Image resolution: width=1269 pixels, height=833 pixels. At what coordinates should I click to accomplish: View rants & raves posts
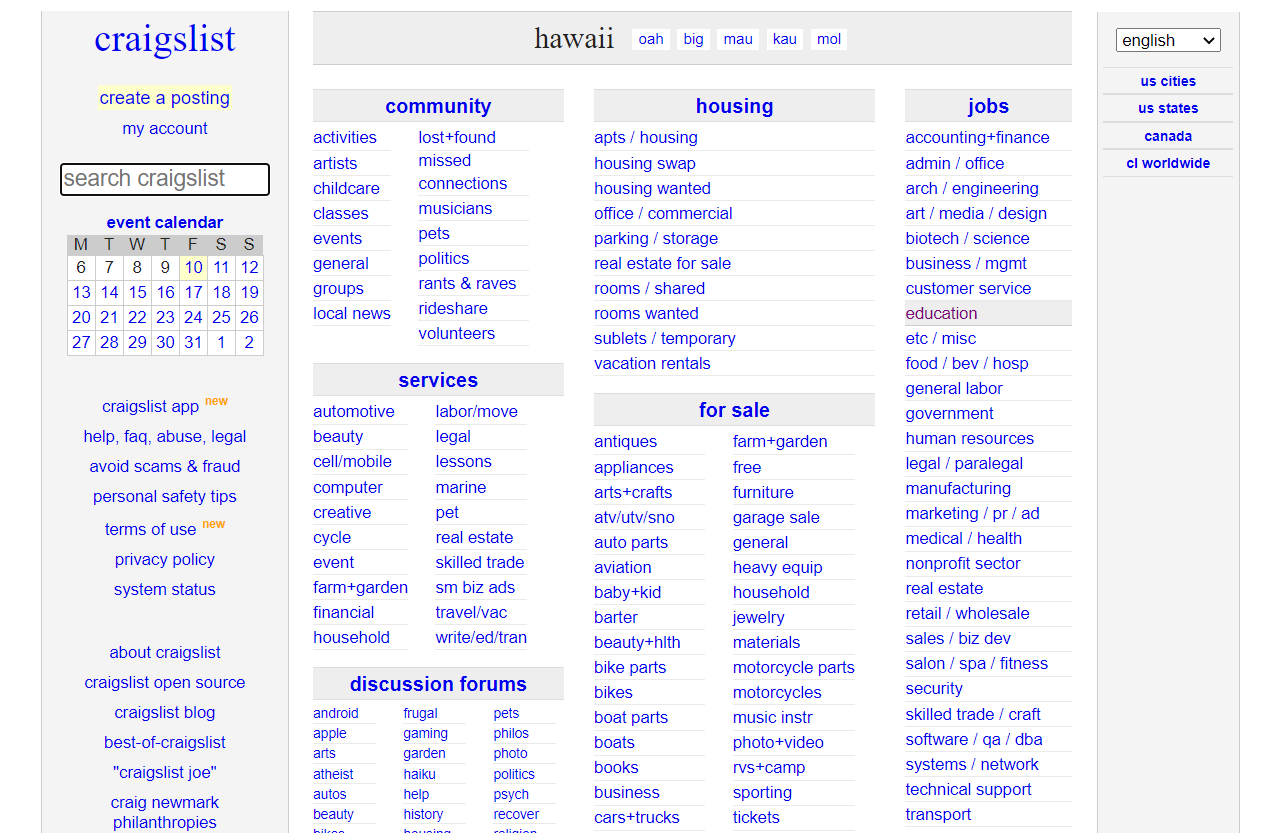click(467, 283)
